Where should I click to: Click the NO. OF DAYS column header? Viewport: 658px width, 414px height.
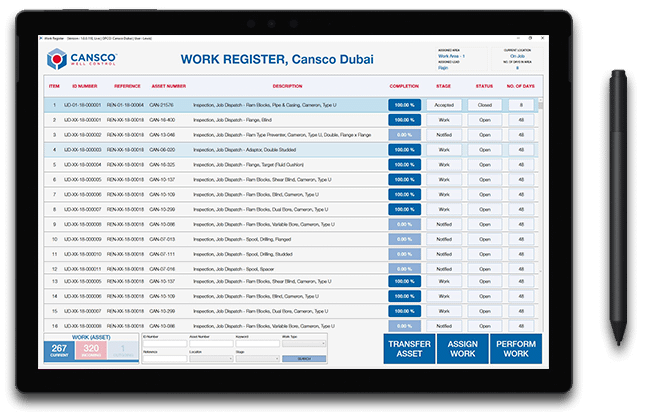pyautogui.click(x=521, y=86)
